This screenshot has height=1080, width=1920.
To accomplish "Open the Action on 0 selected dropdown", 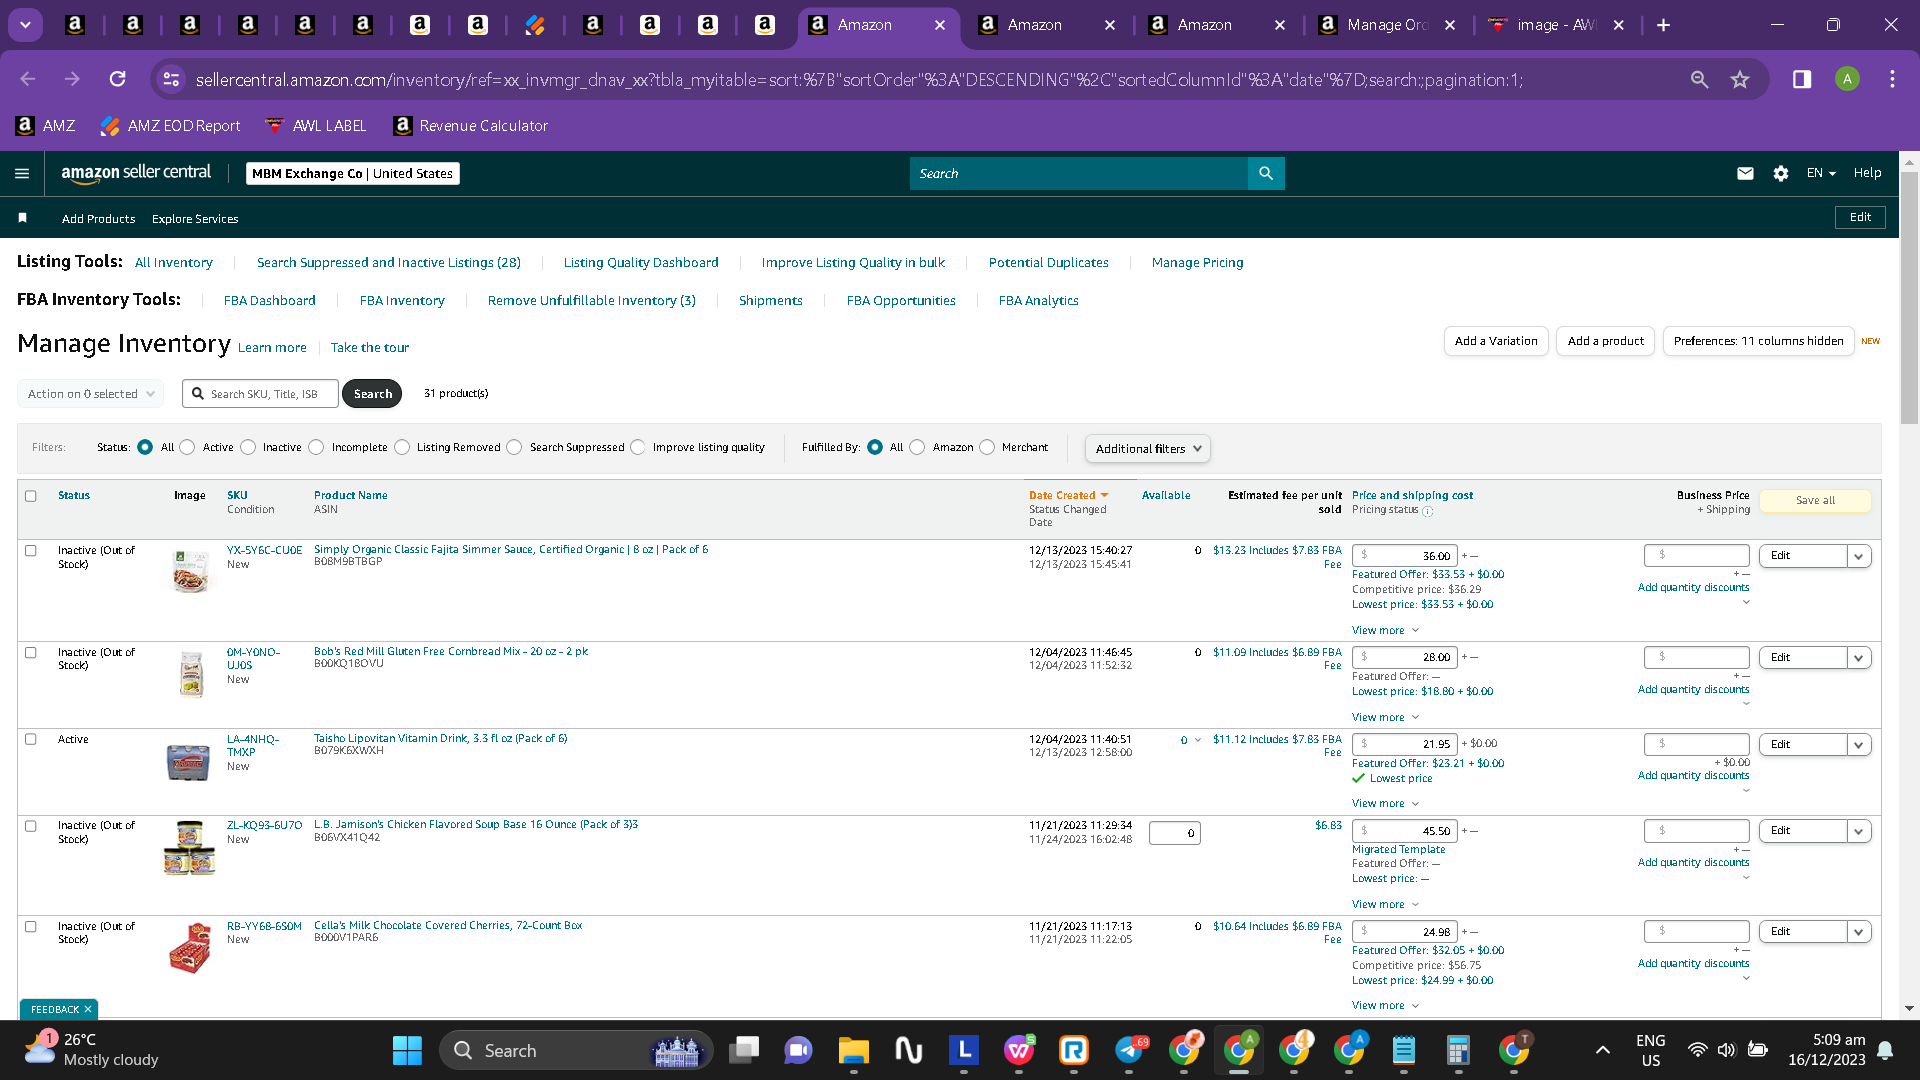I will point(91,394).
